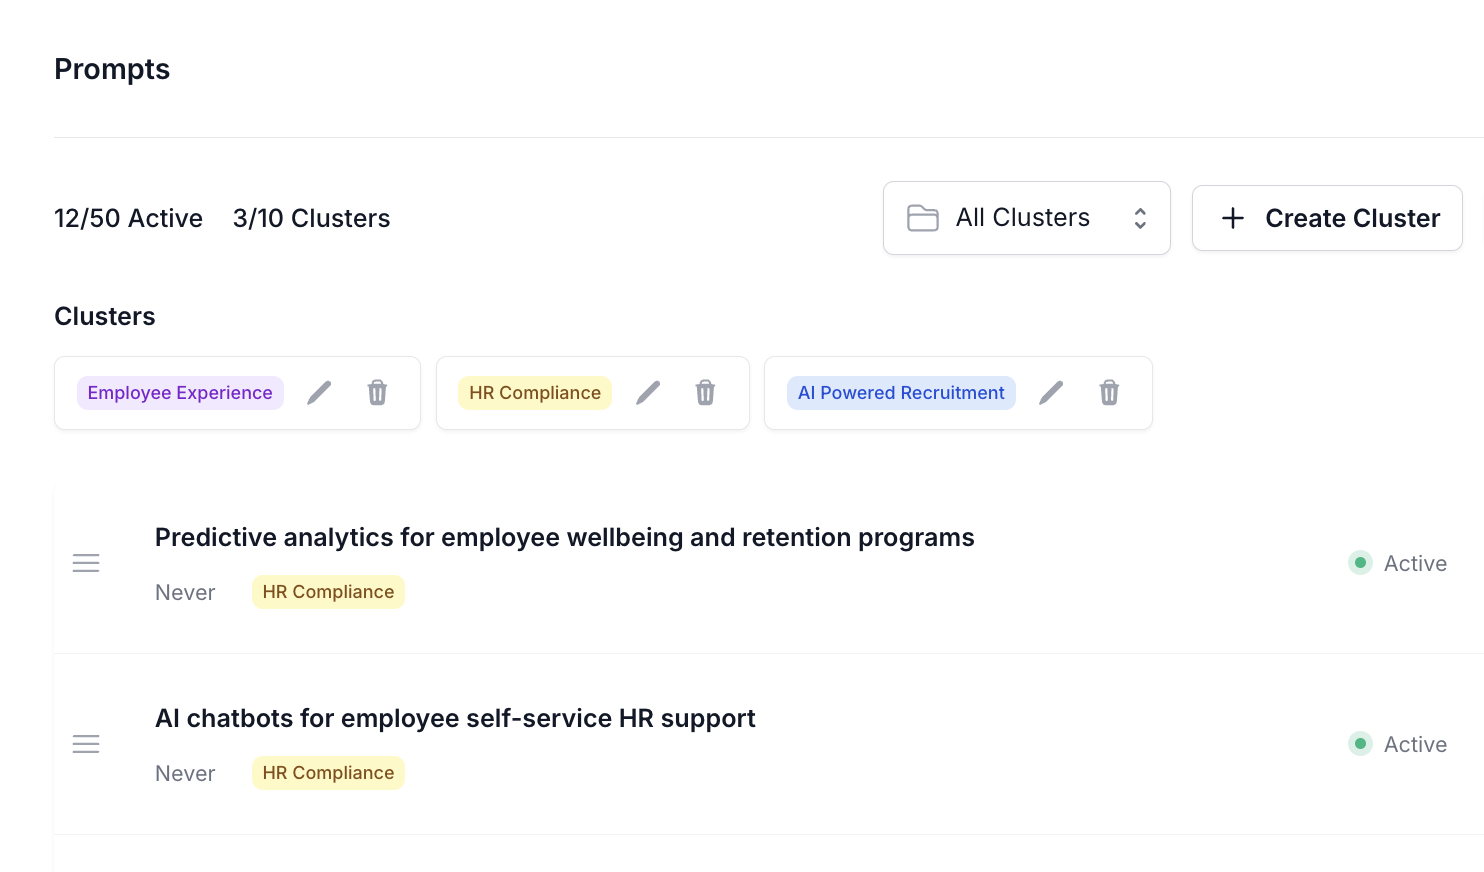Open the All Clusters dropdown
This screenshot has width=1484, height=872.
1025,218
